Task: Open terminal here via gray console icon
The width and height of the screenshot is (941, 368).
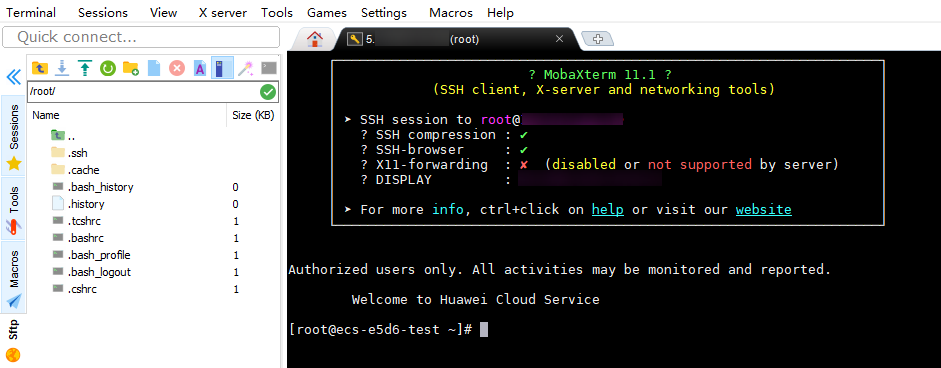Action: [x=269, y=68]
